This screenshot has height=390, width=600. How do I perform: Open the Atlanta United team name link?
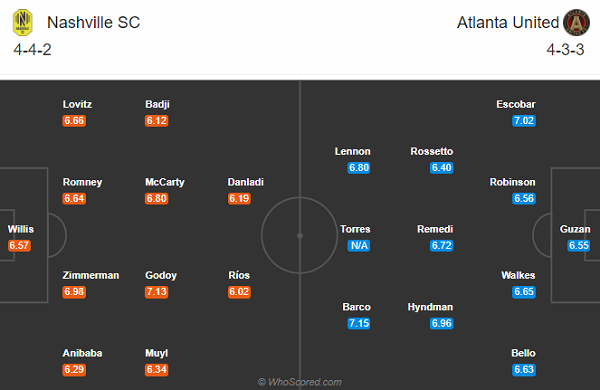[508, 23]
